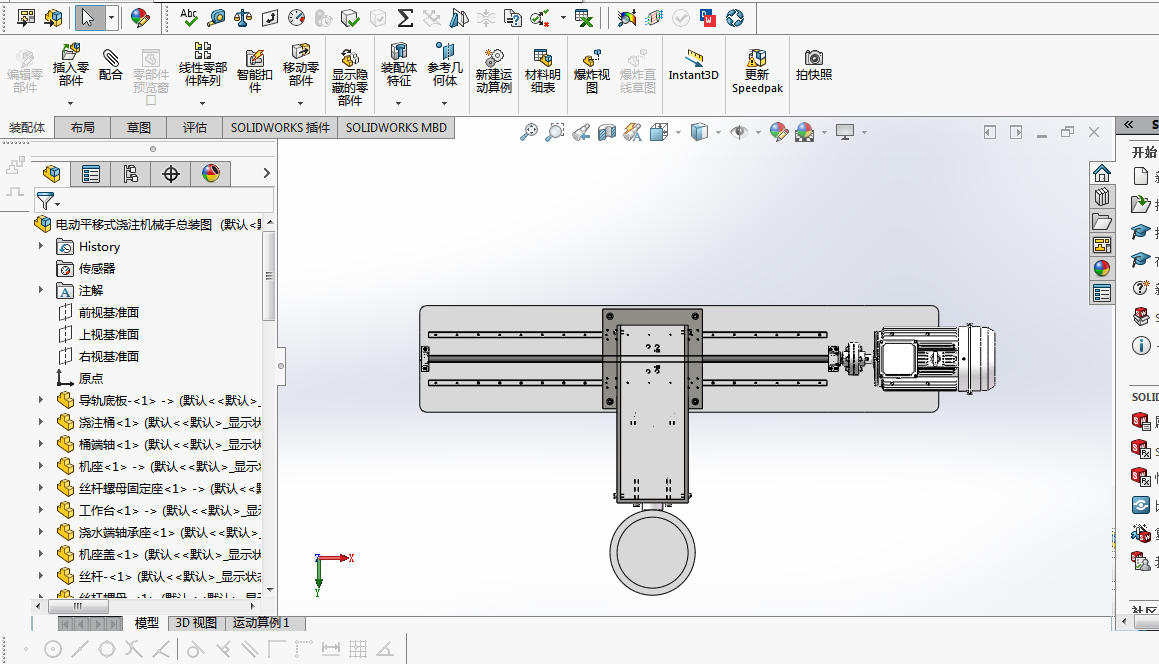Expand the 浇注桶<1> component node
The width and height of the screenshot is (1159, 664).
click(41, 422)
